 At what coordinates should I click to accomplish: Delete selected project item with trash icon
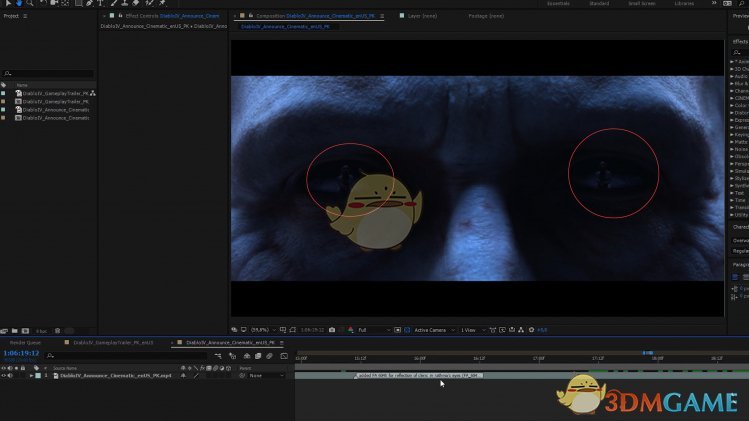(x=57, y=331)
